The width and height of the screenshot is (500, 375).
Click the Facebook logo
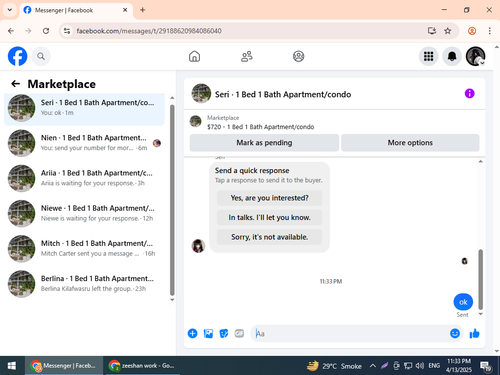pos(17,56)
